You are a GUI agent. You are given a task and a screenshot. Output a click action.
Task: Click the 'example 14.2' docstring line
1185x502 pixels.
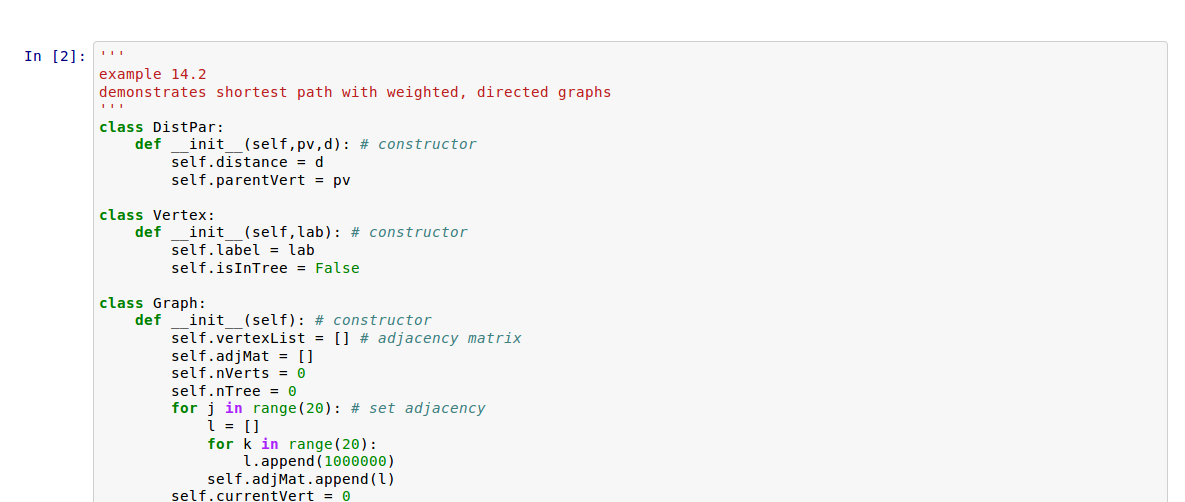point(153,75)
